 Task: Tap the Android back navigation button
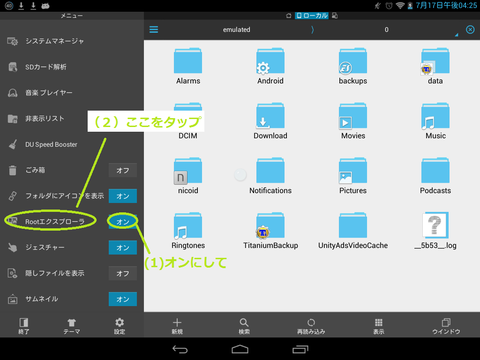(x=180, y=349)
